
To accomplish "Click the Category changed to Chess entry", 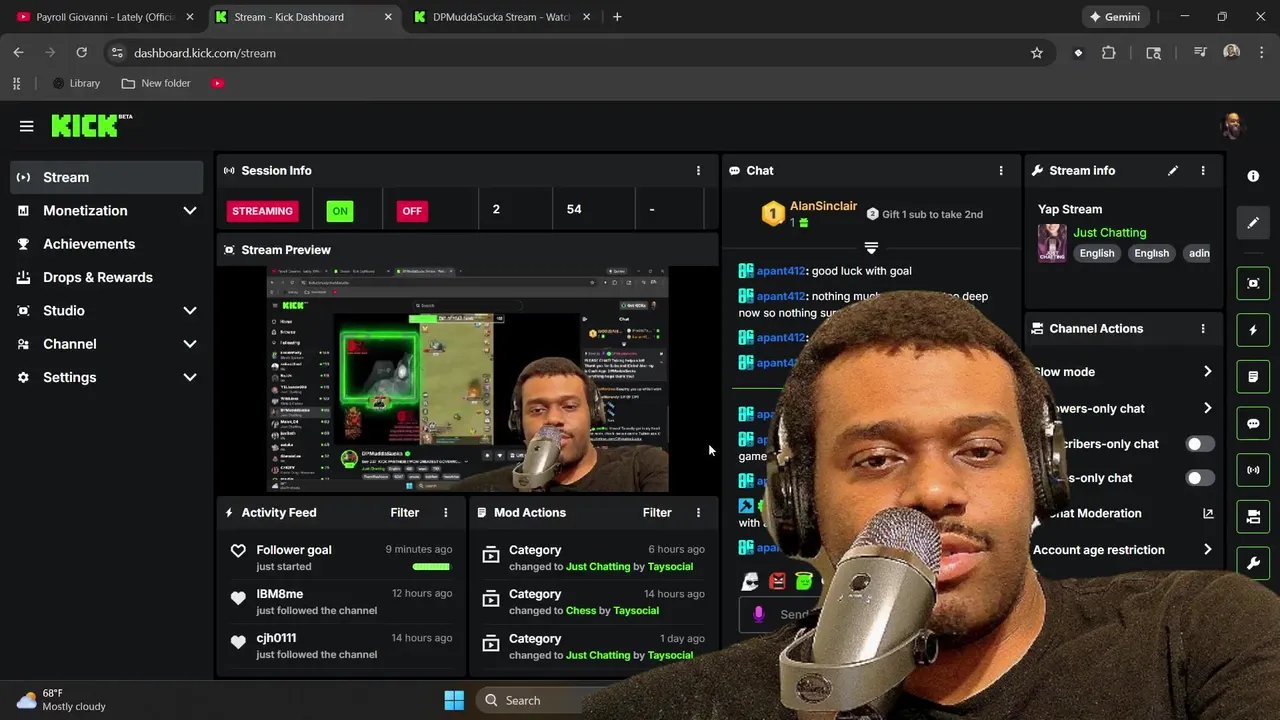I will (x=593, y=602).
